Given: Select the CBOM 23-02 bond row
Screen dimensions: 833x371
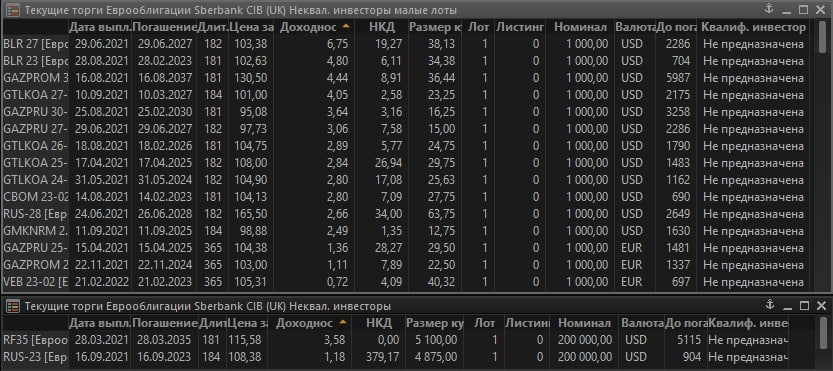Looking at the screenshot, I should tap(406, 197).
